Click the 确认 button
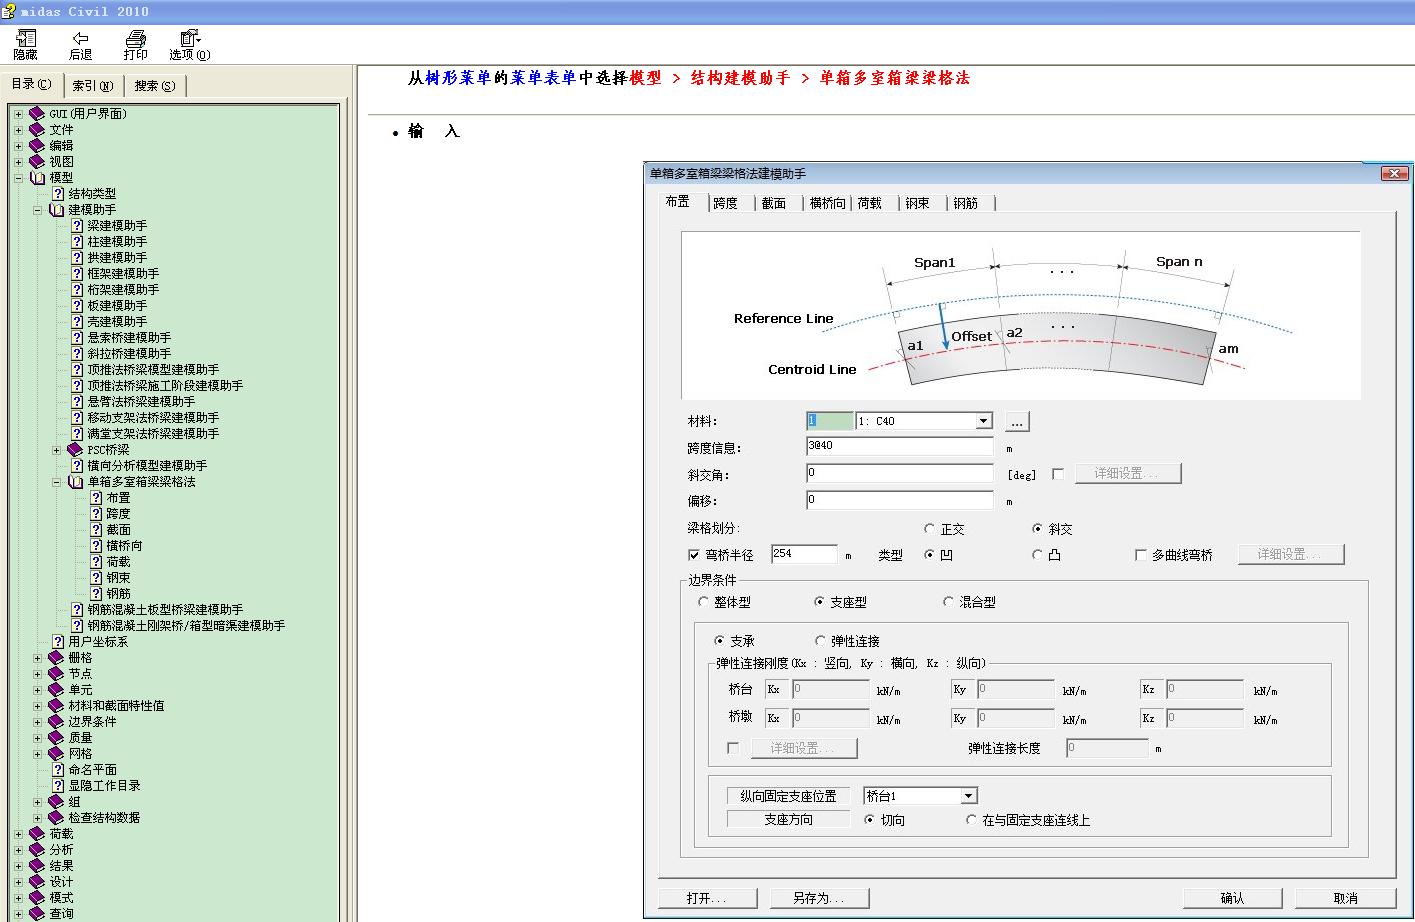Image resolution: width=1415 pixels, height=922 pixels. tap(1232, 898)
